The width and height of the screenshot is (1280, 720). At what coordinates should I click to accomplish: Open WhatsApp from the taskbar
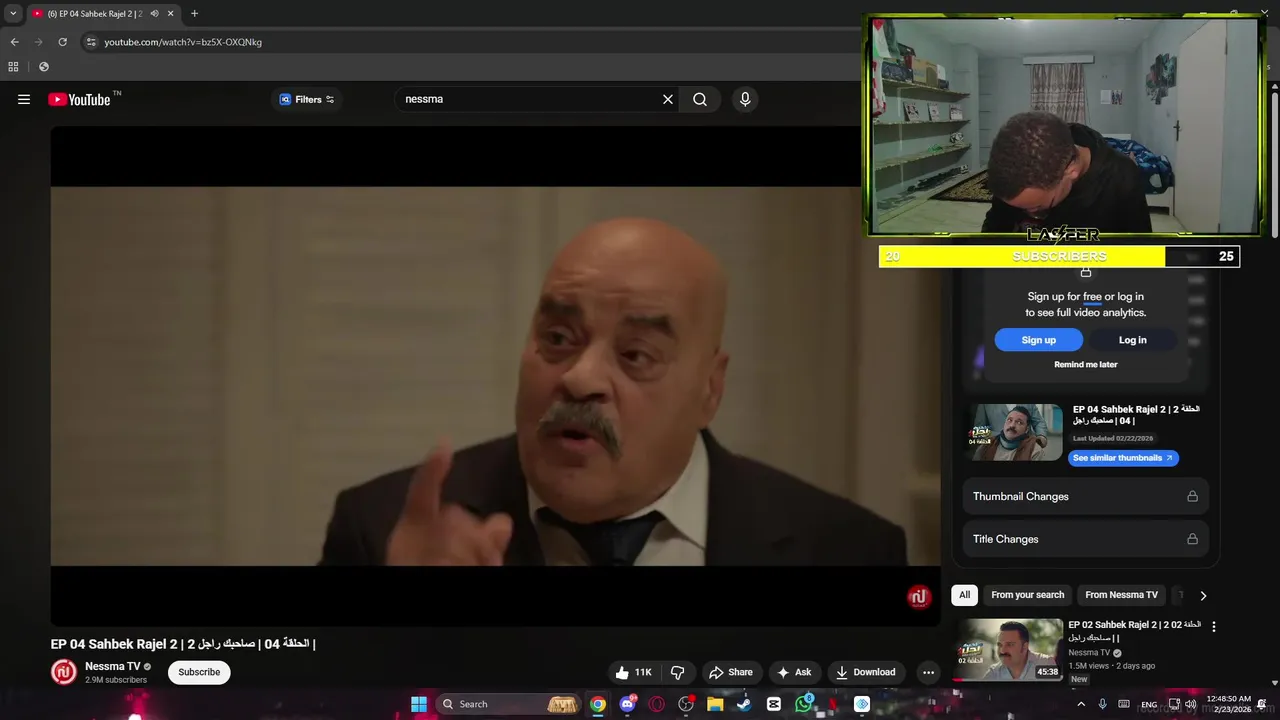tap(804, 704)
